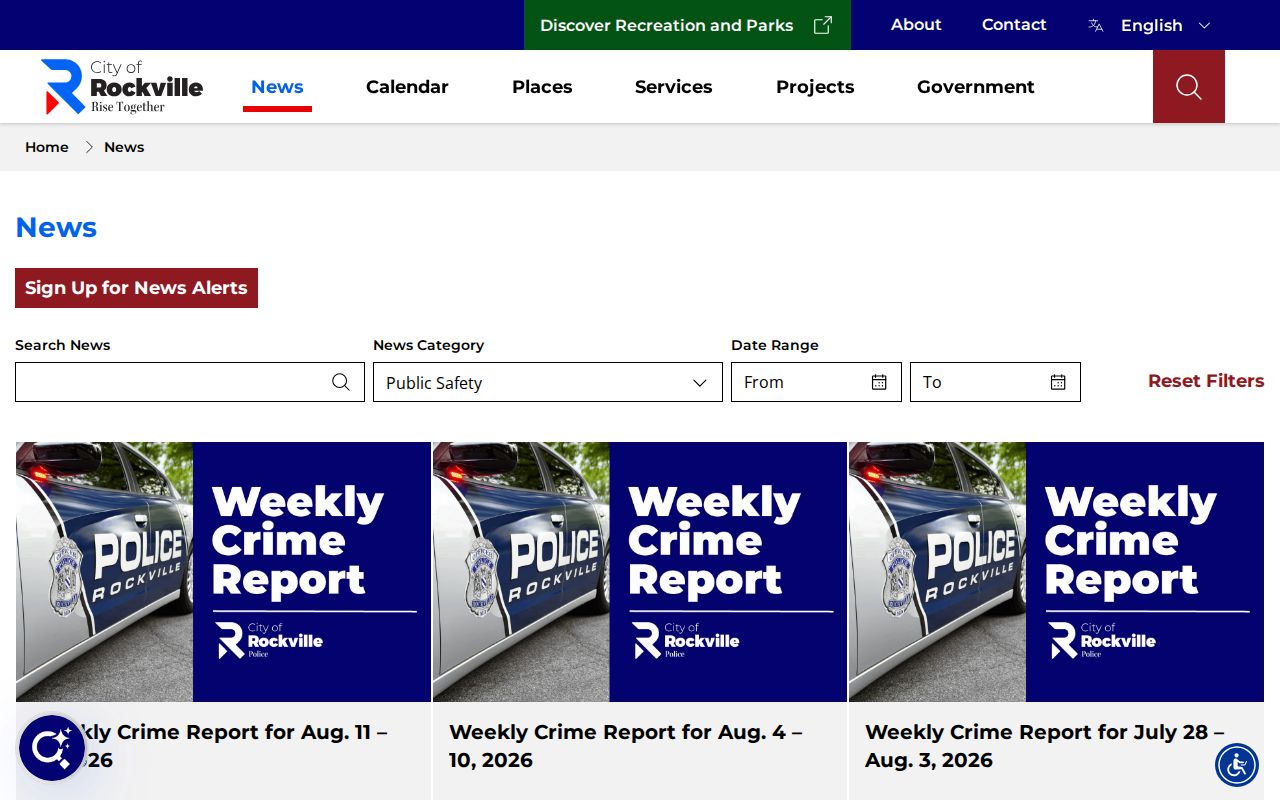
Task: Click Reset Filters
Action: click(x=1206, y=381)
